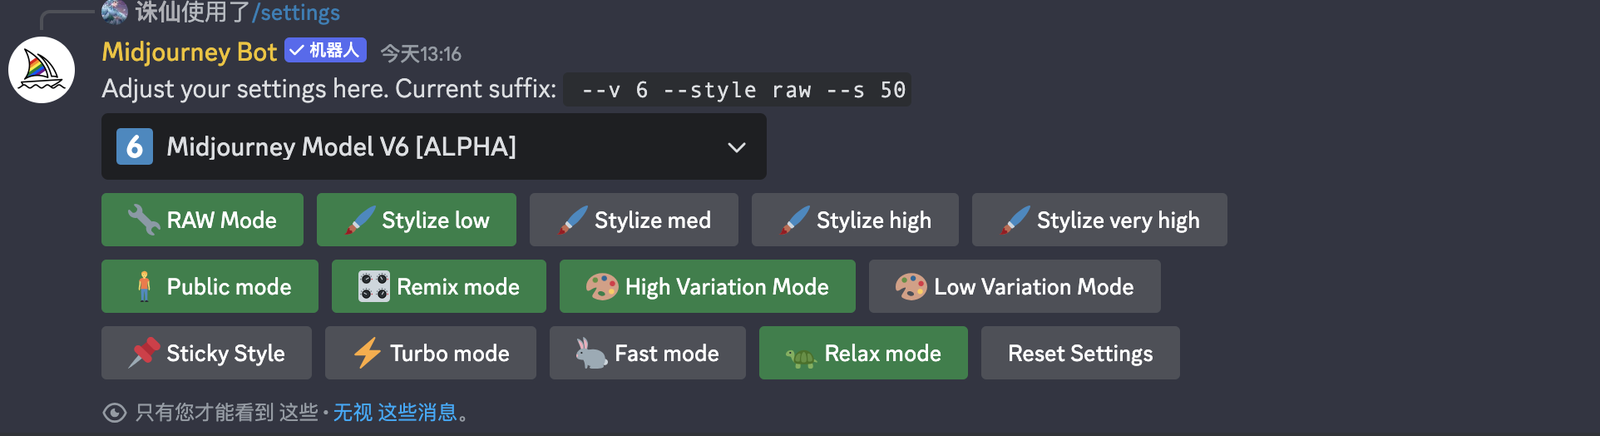The height and width of the screenshot is (436, 1600).
Task: Click the message timestamp 今天13:16
Action: tap(421, 53)
